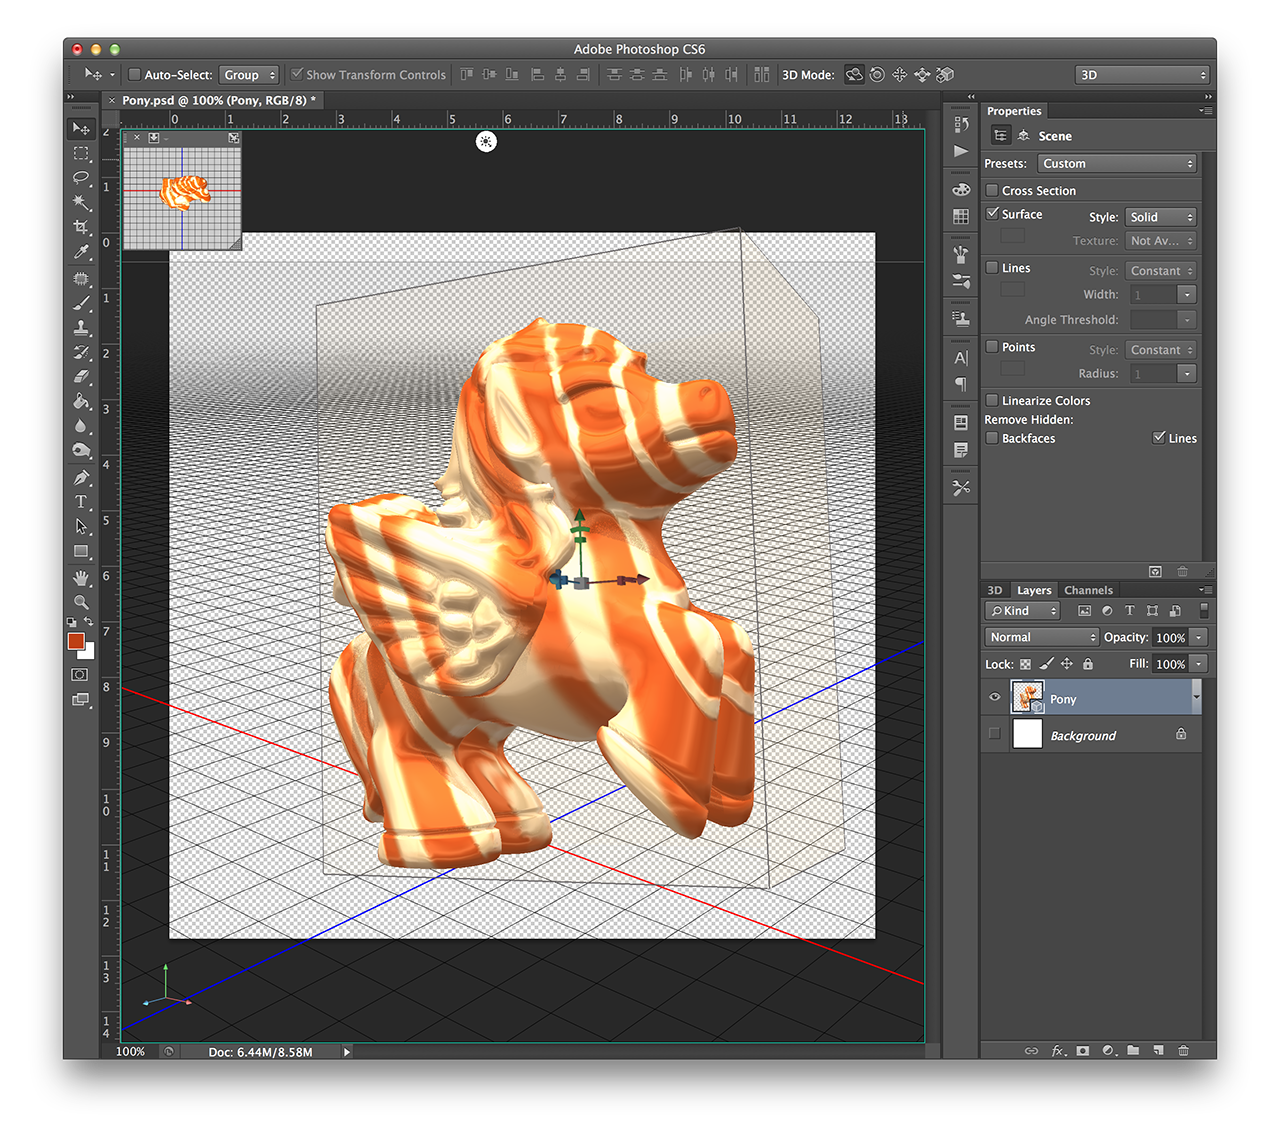Switch to the 3D panel tab
The image size is (1280, 1143).
click(x=995, y=590)
